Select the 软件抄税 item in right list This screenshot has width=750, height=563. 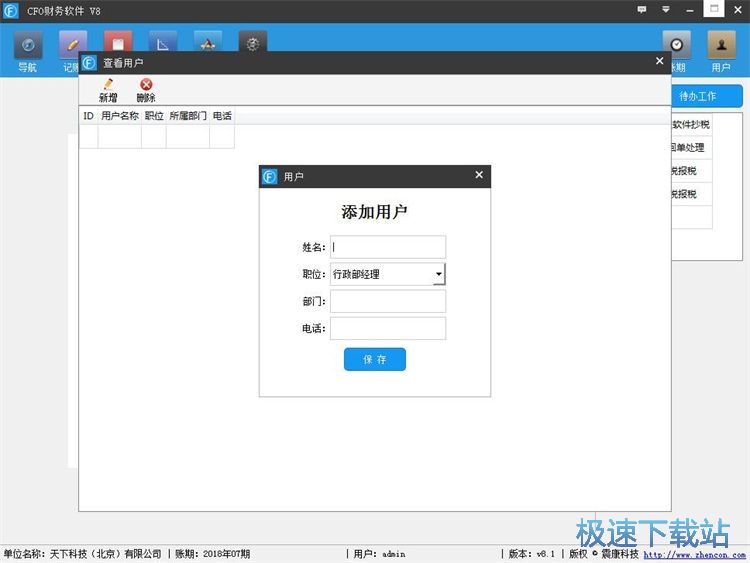tap(692, 124)
